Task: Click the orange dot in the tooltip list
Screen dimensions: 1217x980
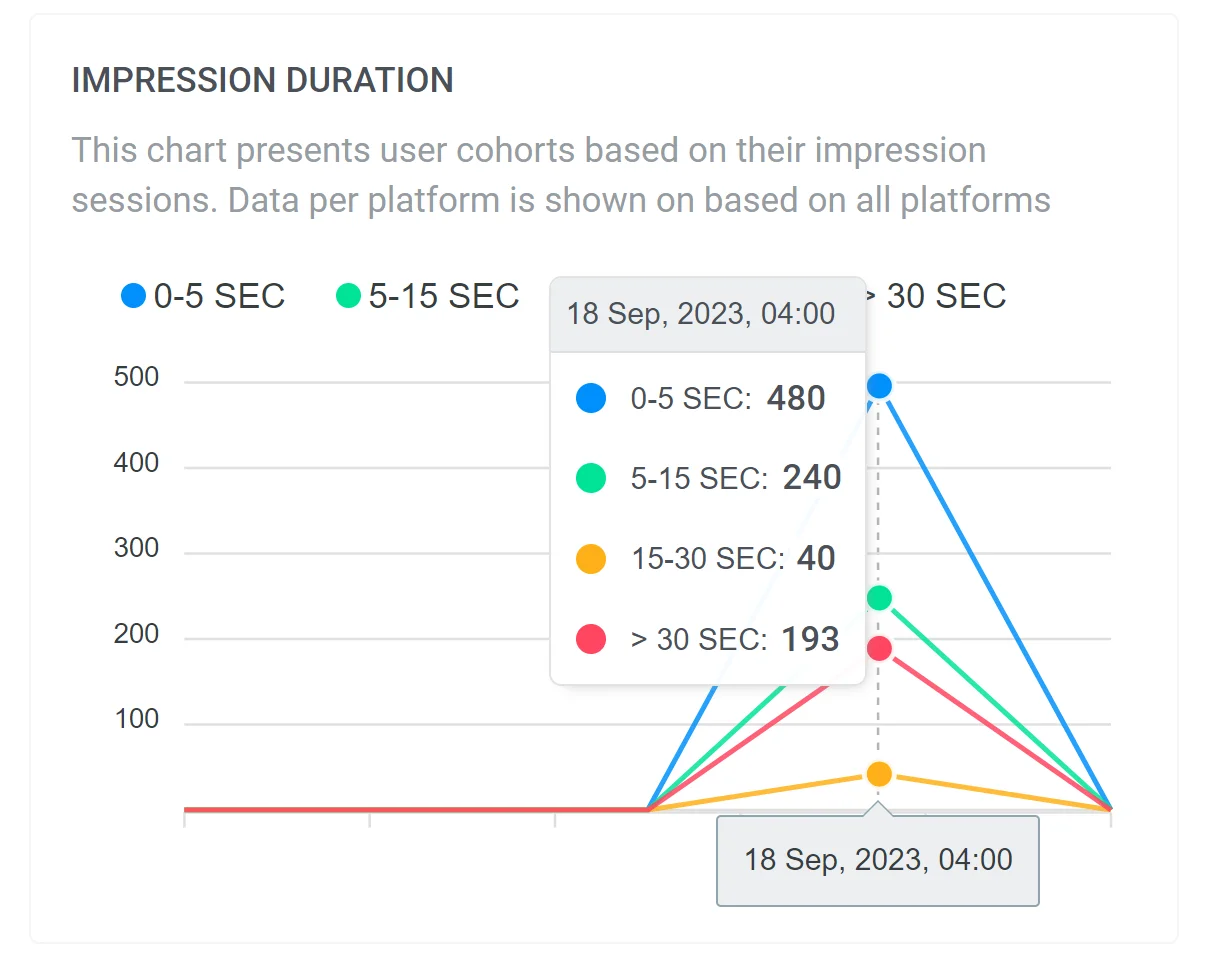Action: pos(591,559)
